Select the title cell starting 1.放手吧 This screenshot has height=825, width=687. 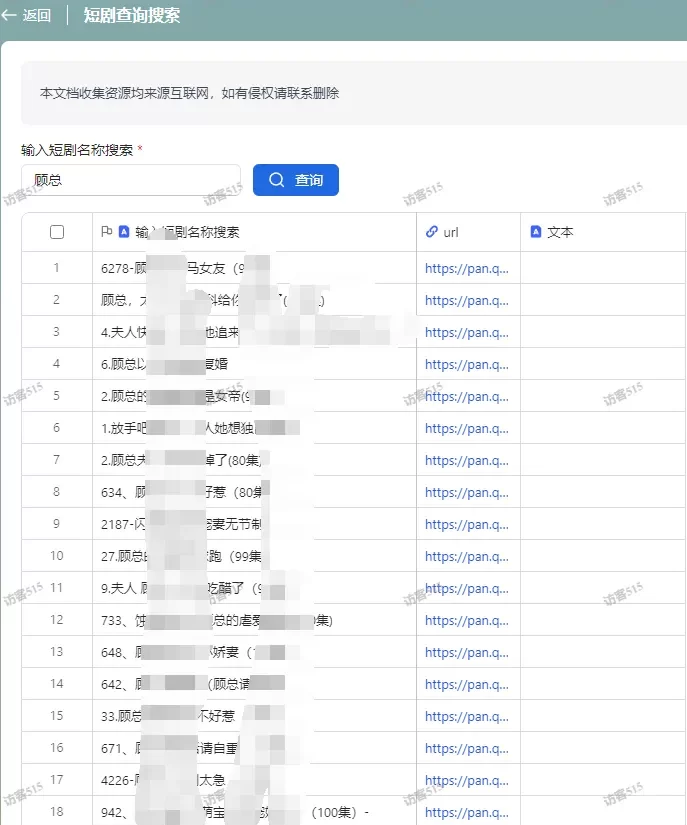[254, 428]
